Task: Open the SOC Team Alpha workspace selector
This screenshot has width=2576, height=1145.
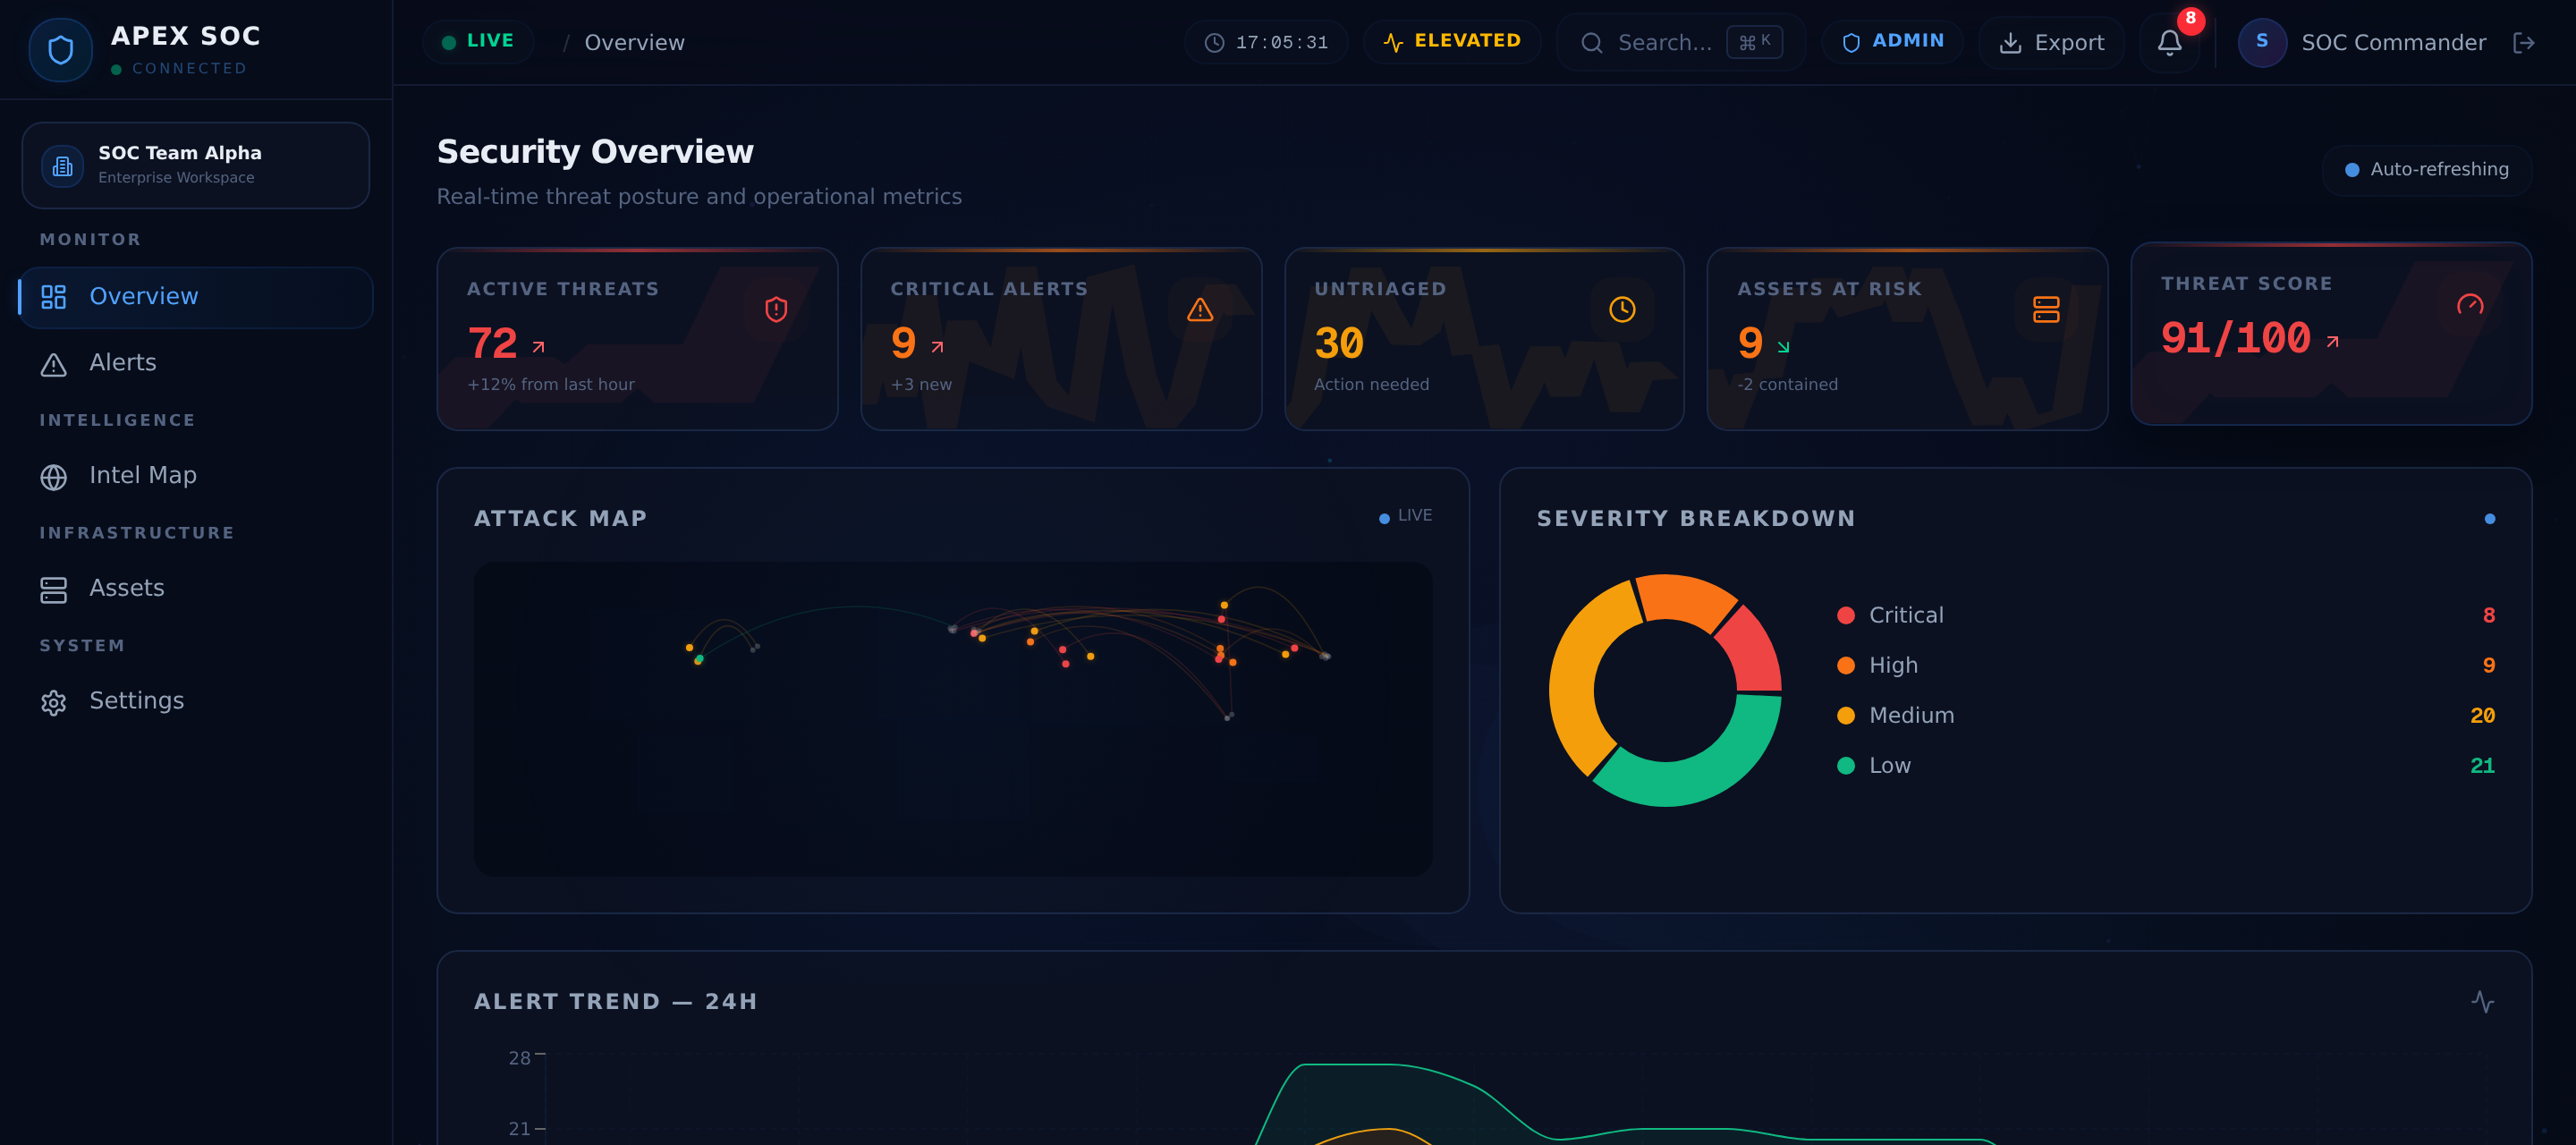Action: (196, 165)
